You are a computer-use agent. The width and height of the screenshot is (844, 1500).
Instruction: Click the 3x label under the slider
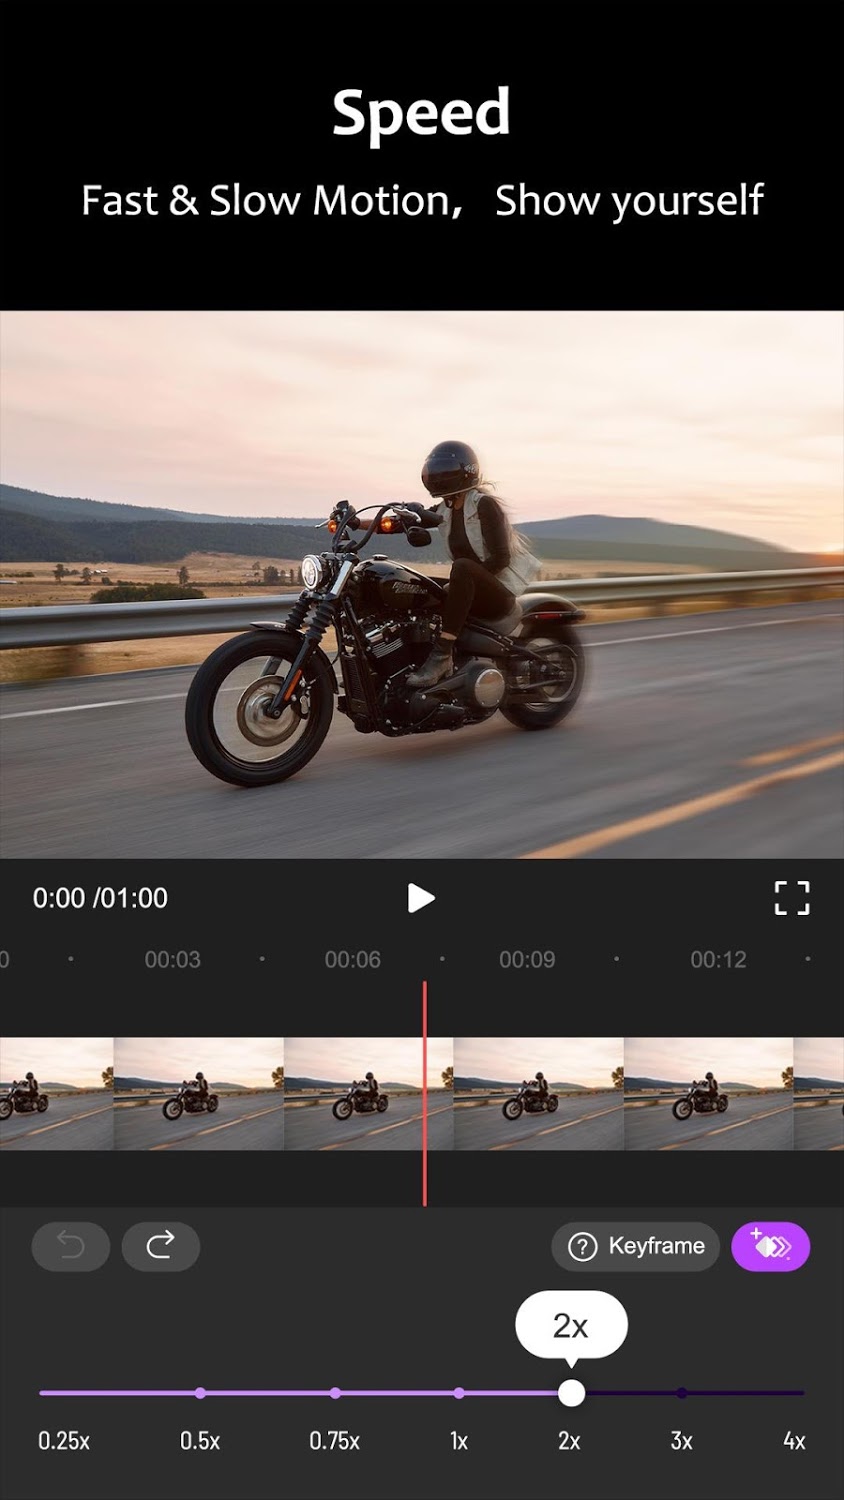[681, 1441]
